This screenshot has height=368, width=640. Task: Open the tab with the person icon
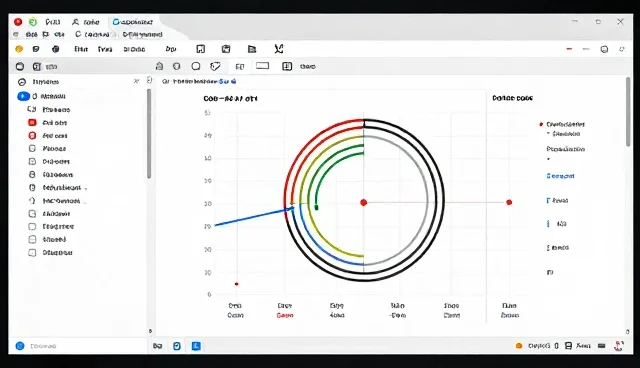[86, 22]
